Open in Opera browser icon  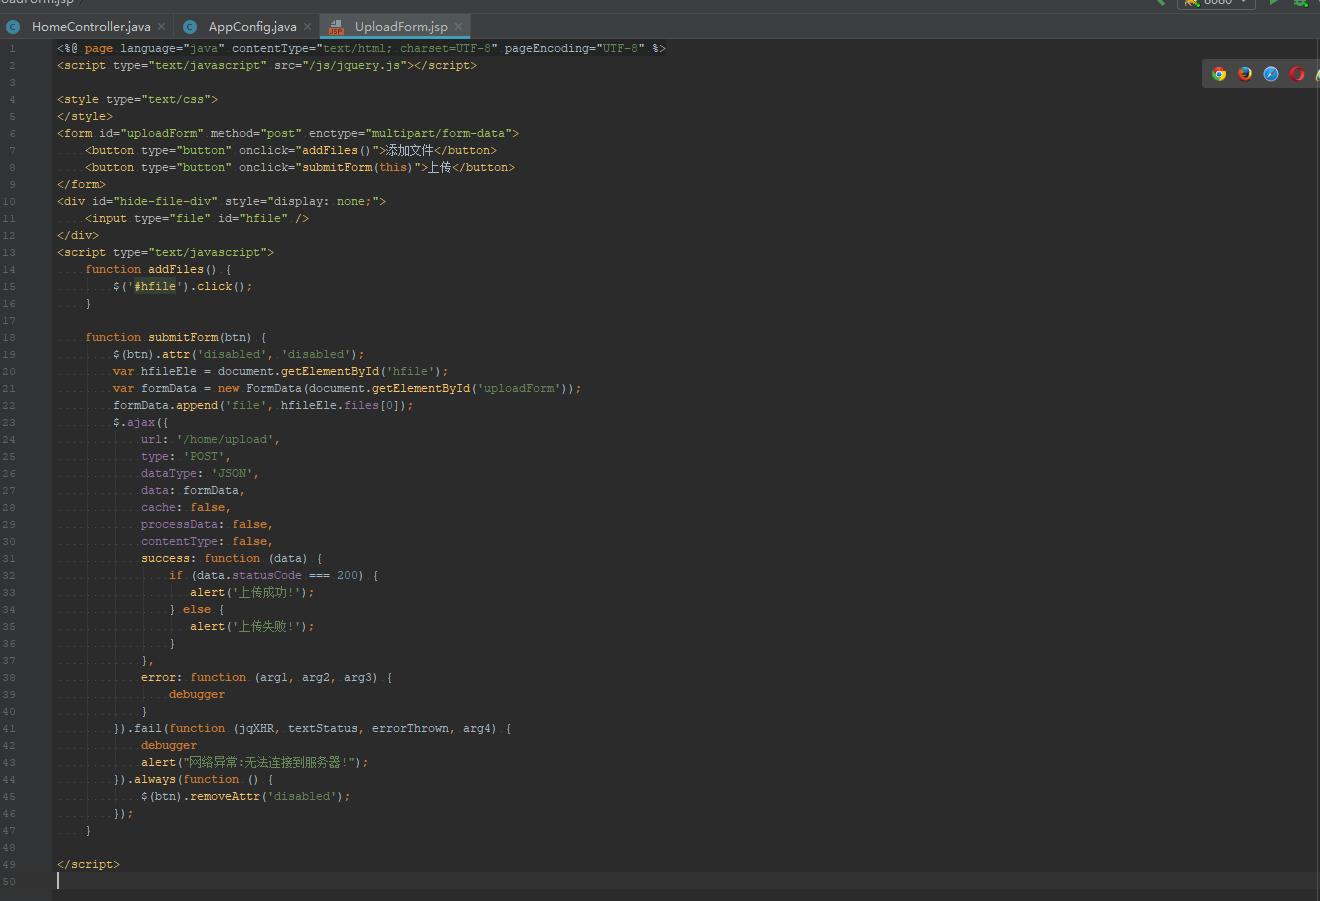point(1297,74)
